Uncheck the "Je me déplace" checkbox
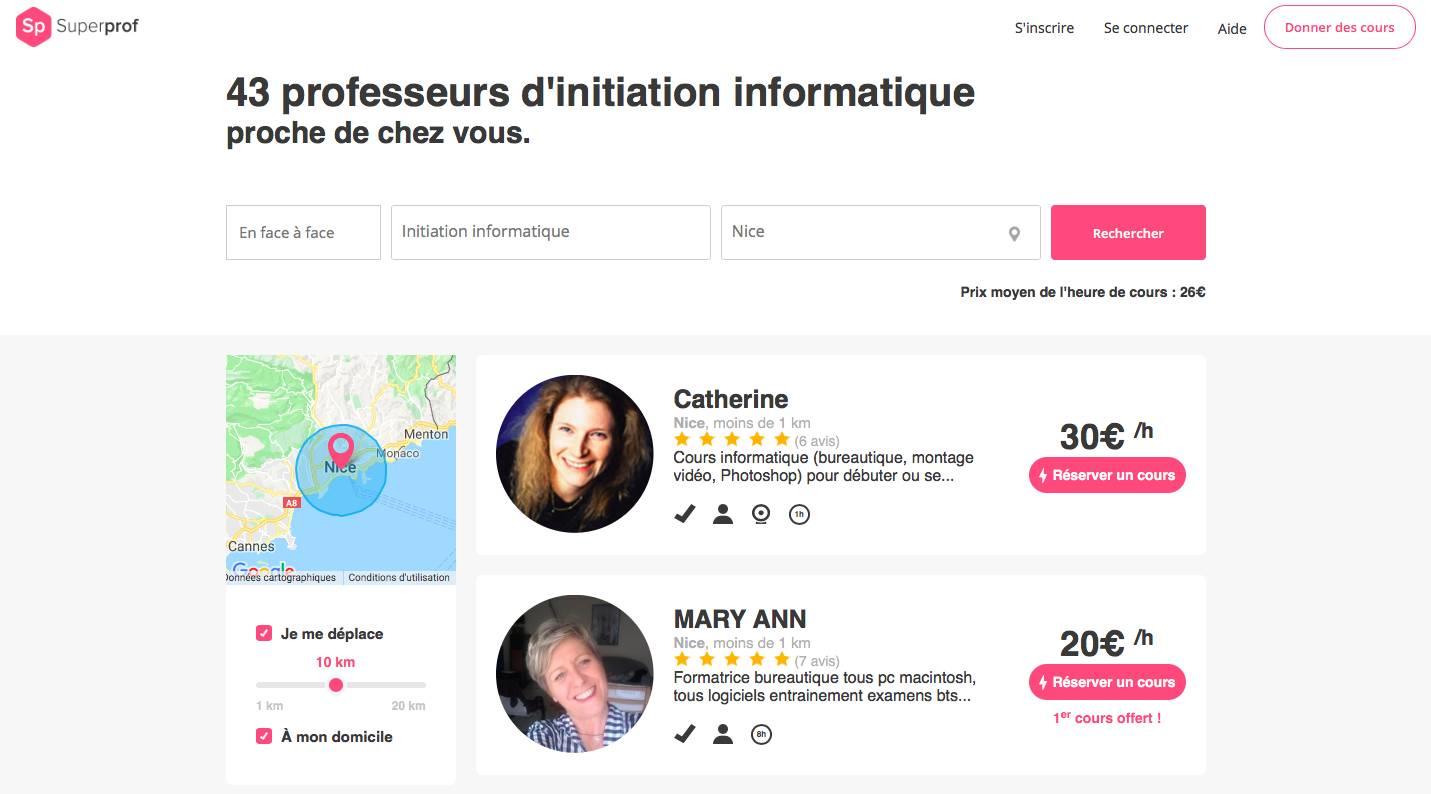This screenshot has height=794, width=1431. tap(264, 633)
